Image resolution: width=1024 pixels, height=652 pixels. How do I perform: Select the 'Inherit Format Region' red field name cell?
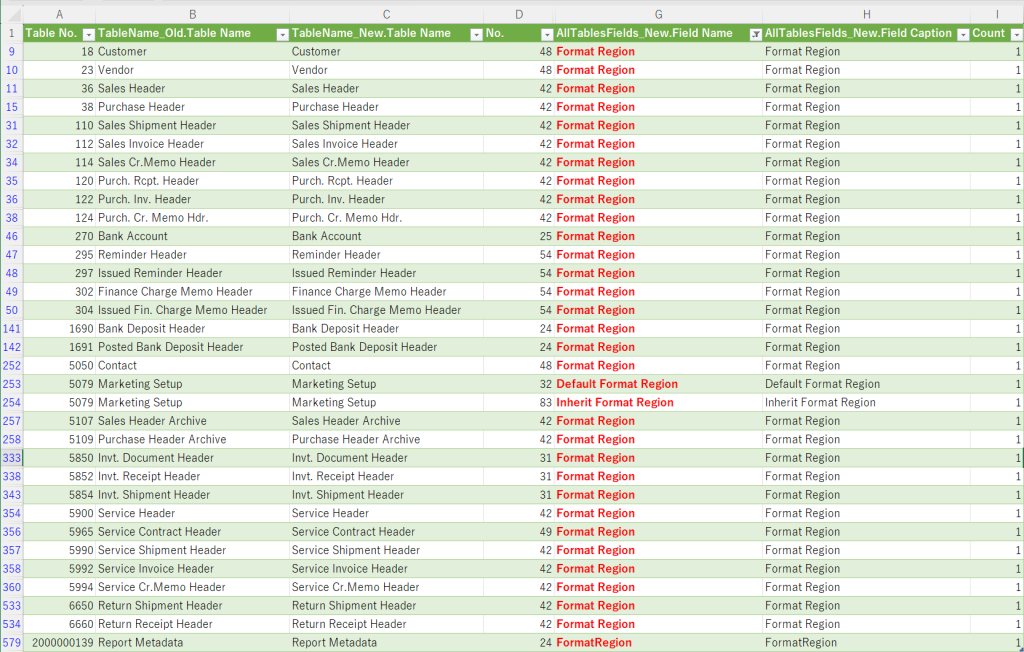click(658, 402)
